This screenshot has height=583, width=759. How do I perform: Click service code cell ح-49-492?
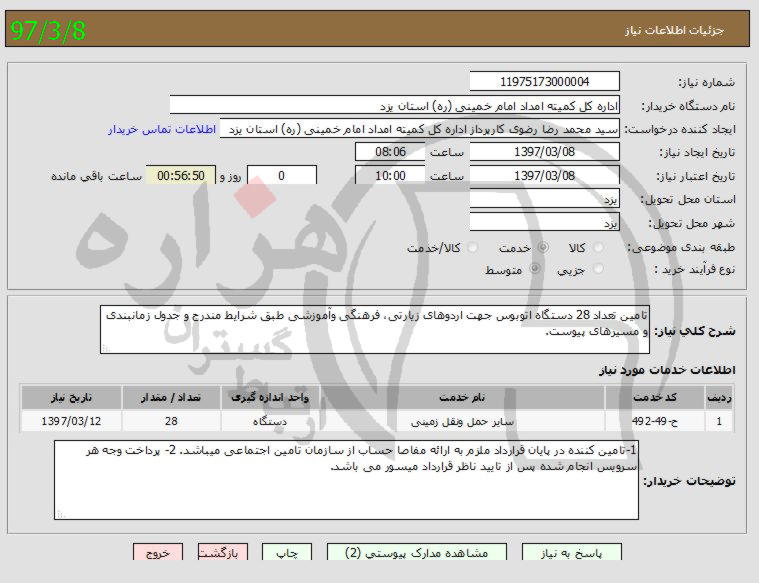tap(655, 421)
